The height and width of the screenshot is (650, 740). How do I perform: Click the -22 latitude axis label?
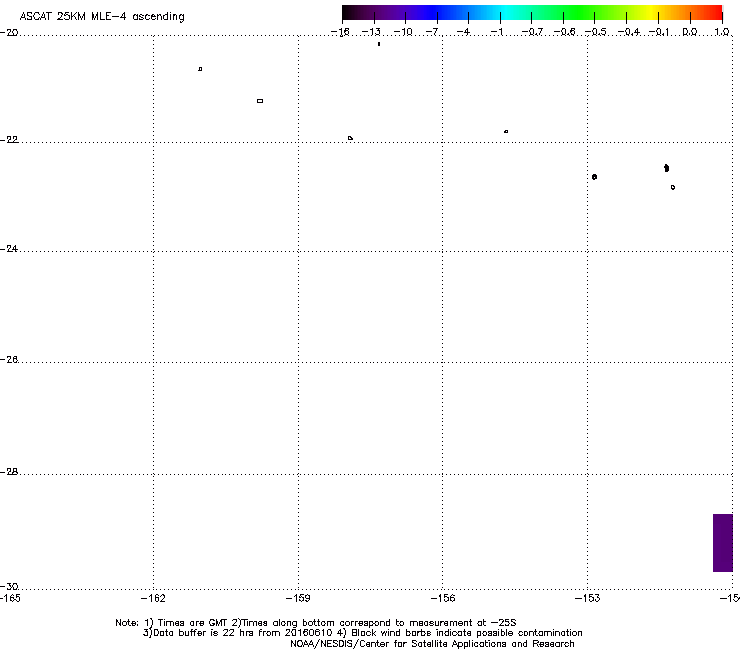(x=9, y=140)
